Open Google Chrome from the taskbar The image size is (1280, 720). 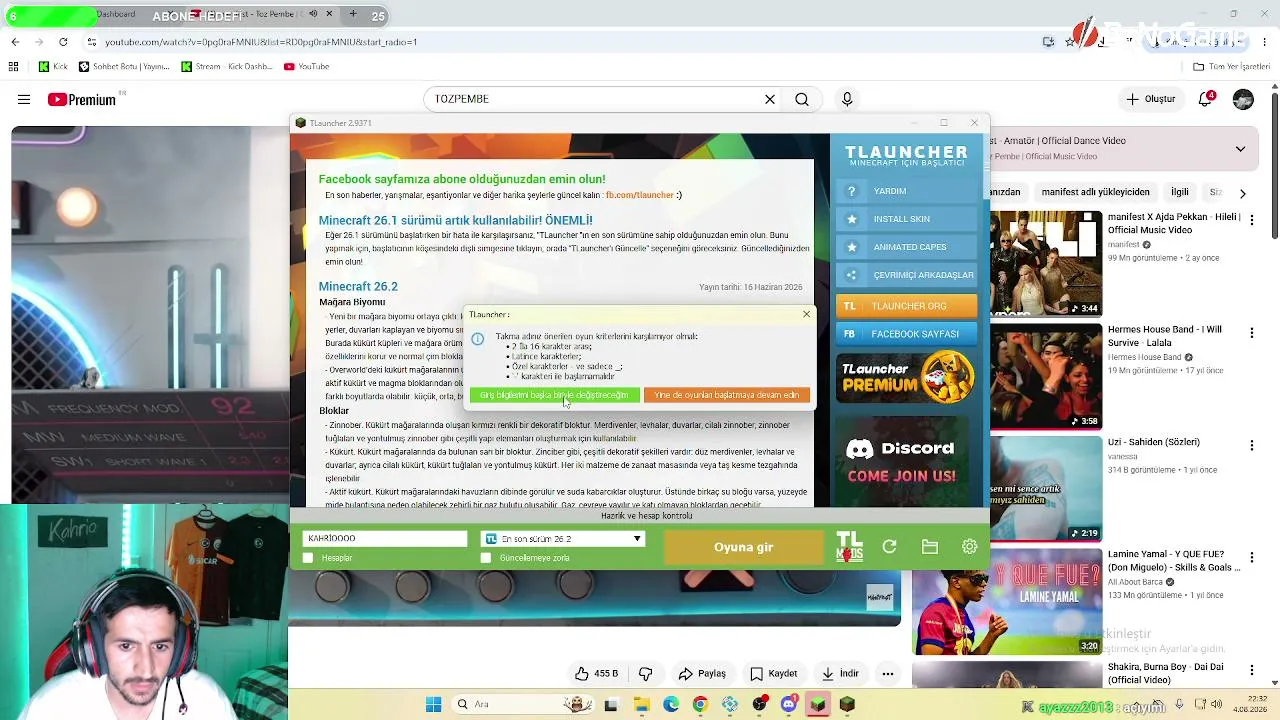tap(700, 705)
